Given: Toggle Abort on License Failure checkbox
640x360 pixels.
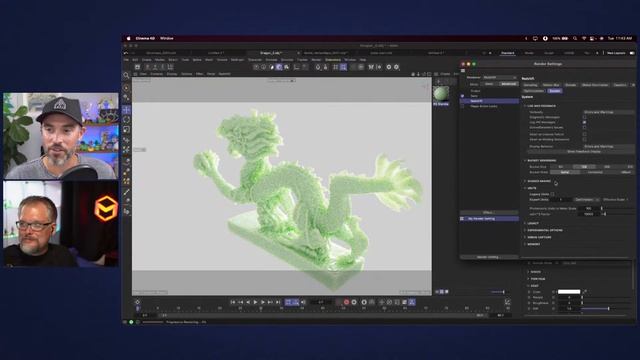Looking at the screenshot, I should [584, 134].
